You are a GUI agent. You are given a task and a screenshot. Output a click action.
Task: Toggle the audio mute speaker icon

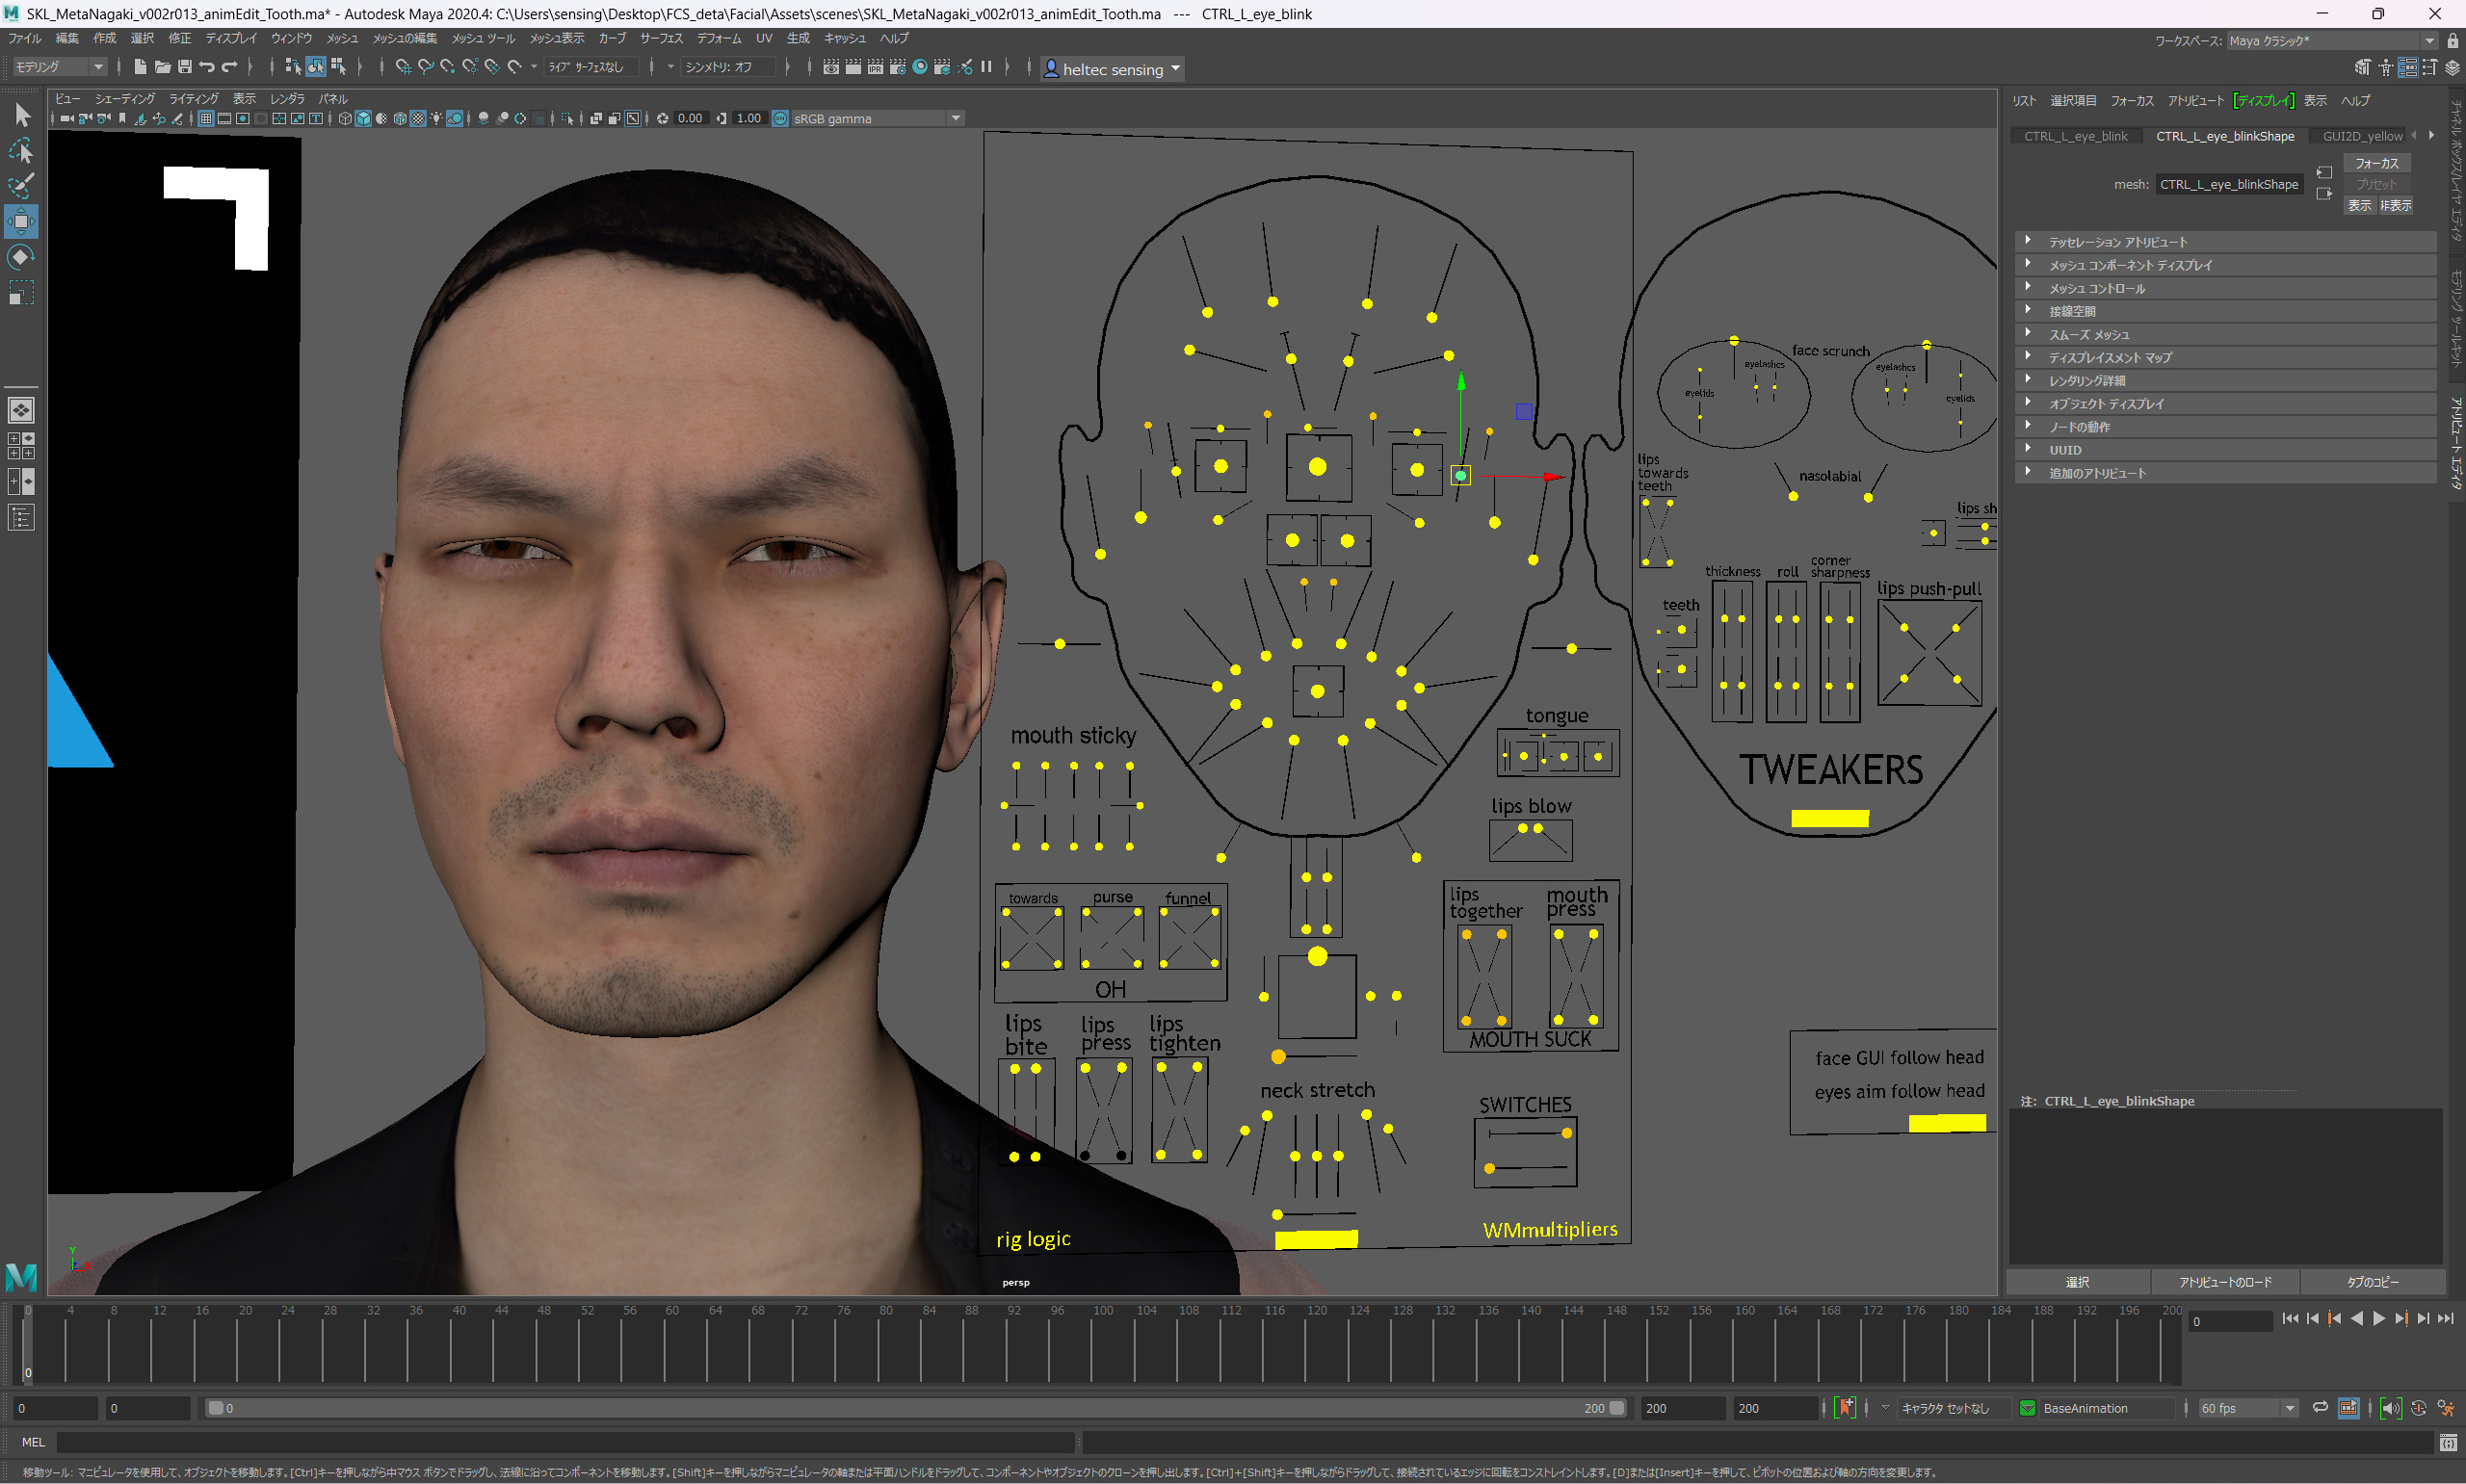[2390, 1408]
